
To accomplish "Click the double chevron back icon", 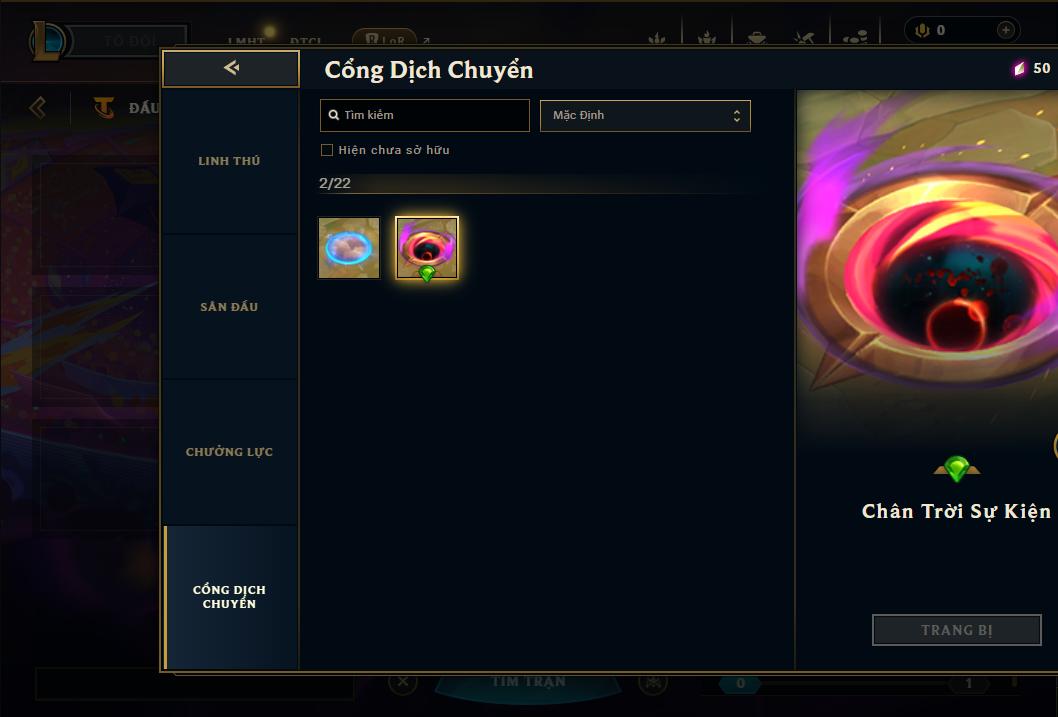I will click(38, 107).
